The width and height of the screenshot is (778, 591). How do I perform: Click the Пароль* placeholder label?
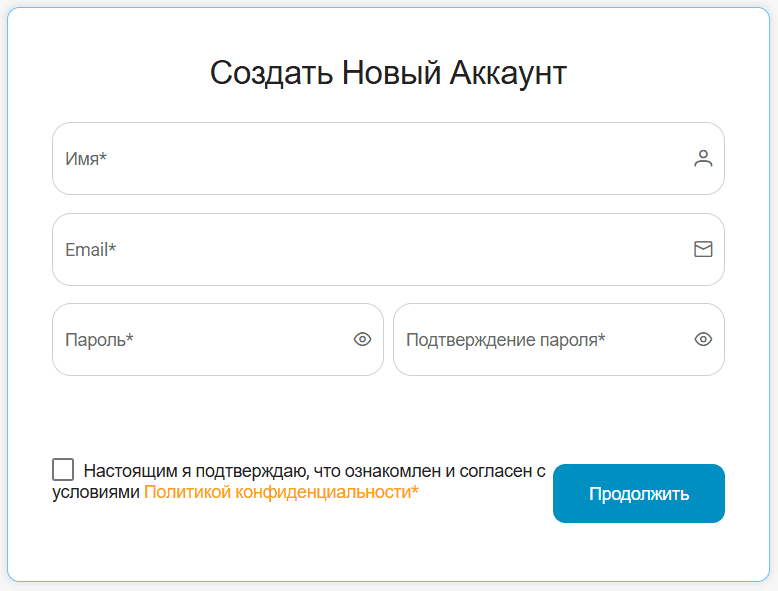point(99,340)
